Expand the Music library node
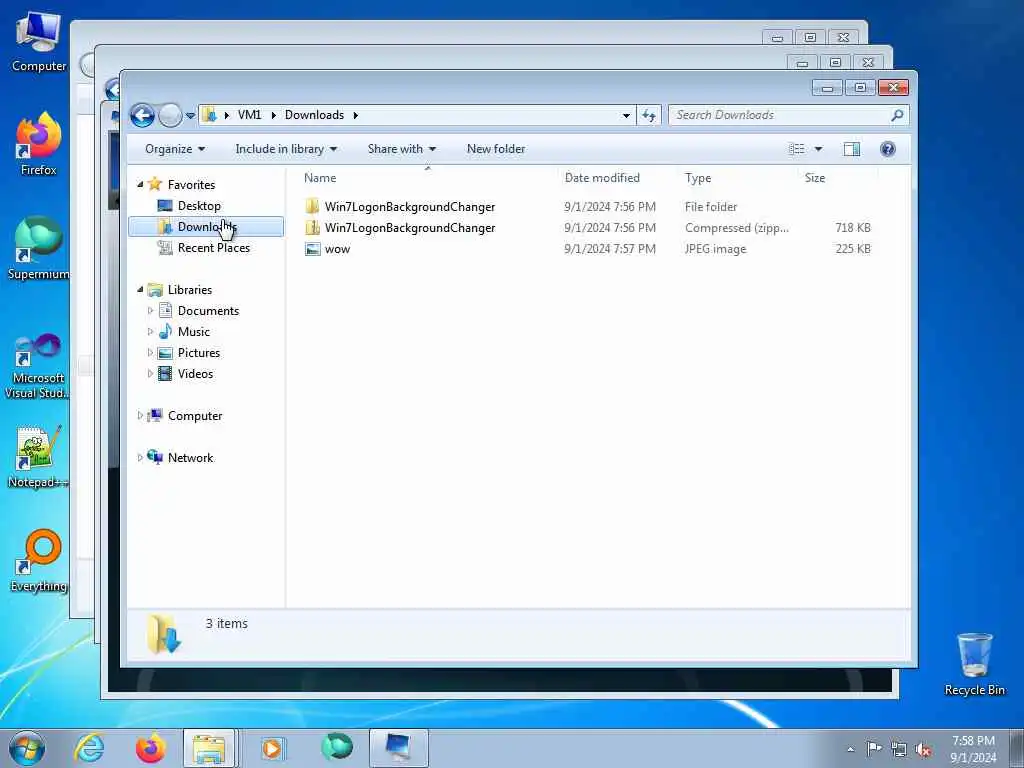This screenshot has width=1024, height=768. pos(150,331)
